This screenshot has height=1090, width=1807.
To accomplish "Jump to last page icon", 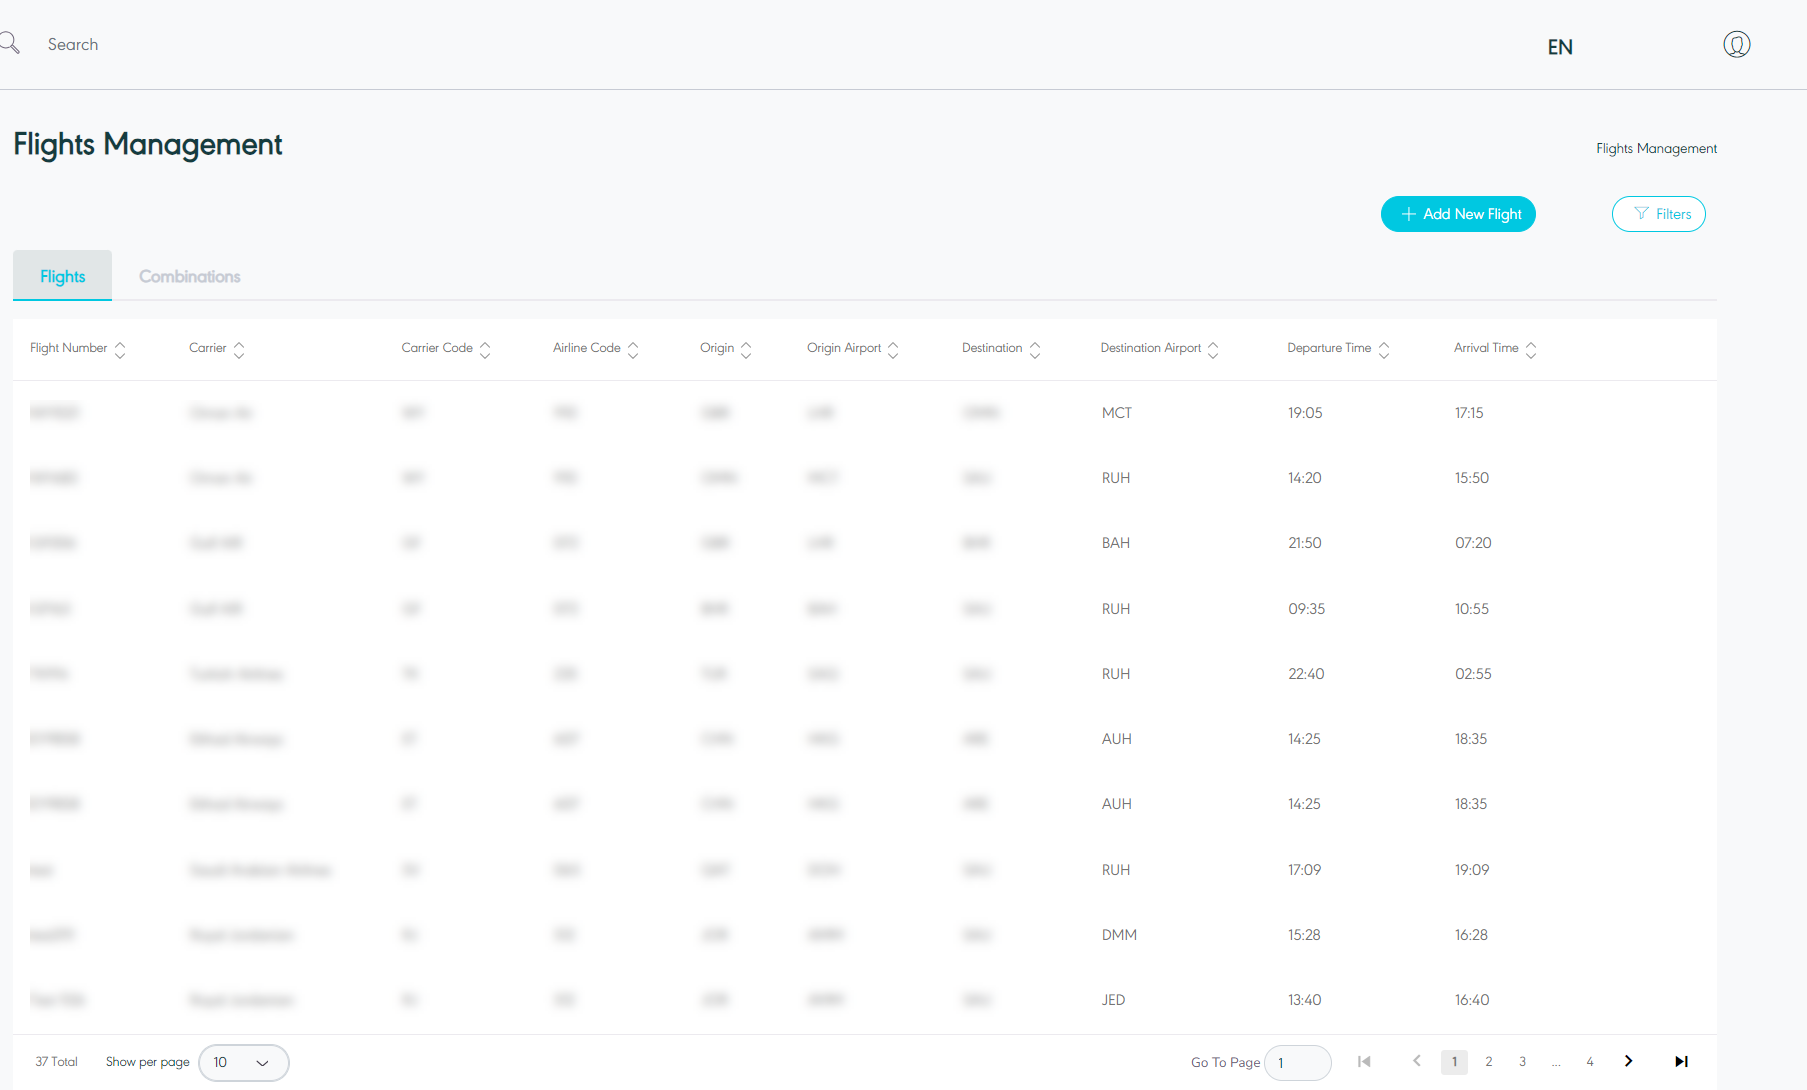I will tap(1681, 1061).
